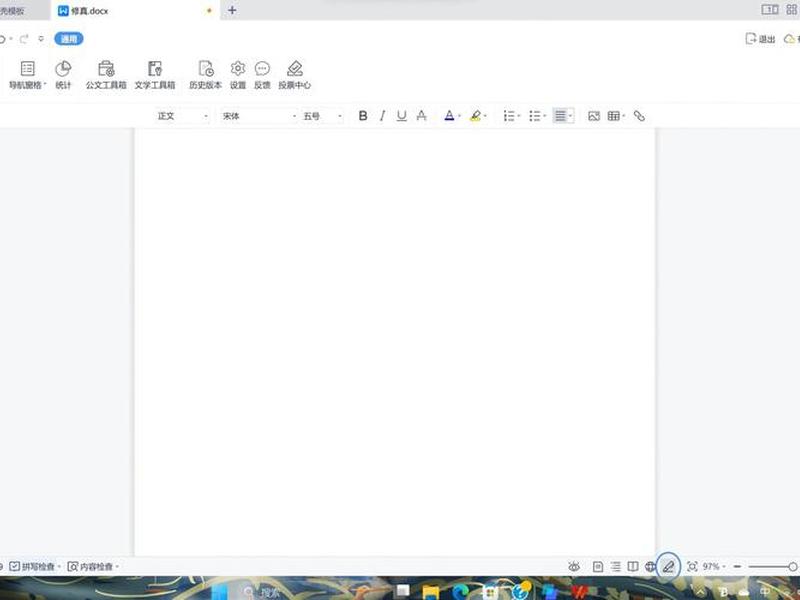Switch to reading view book icon
Viewport: 800px width, 600px height.
[x=633, y=566]
